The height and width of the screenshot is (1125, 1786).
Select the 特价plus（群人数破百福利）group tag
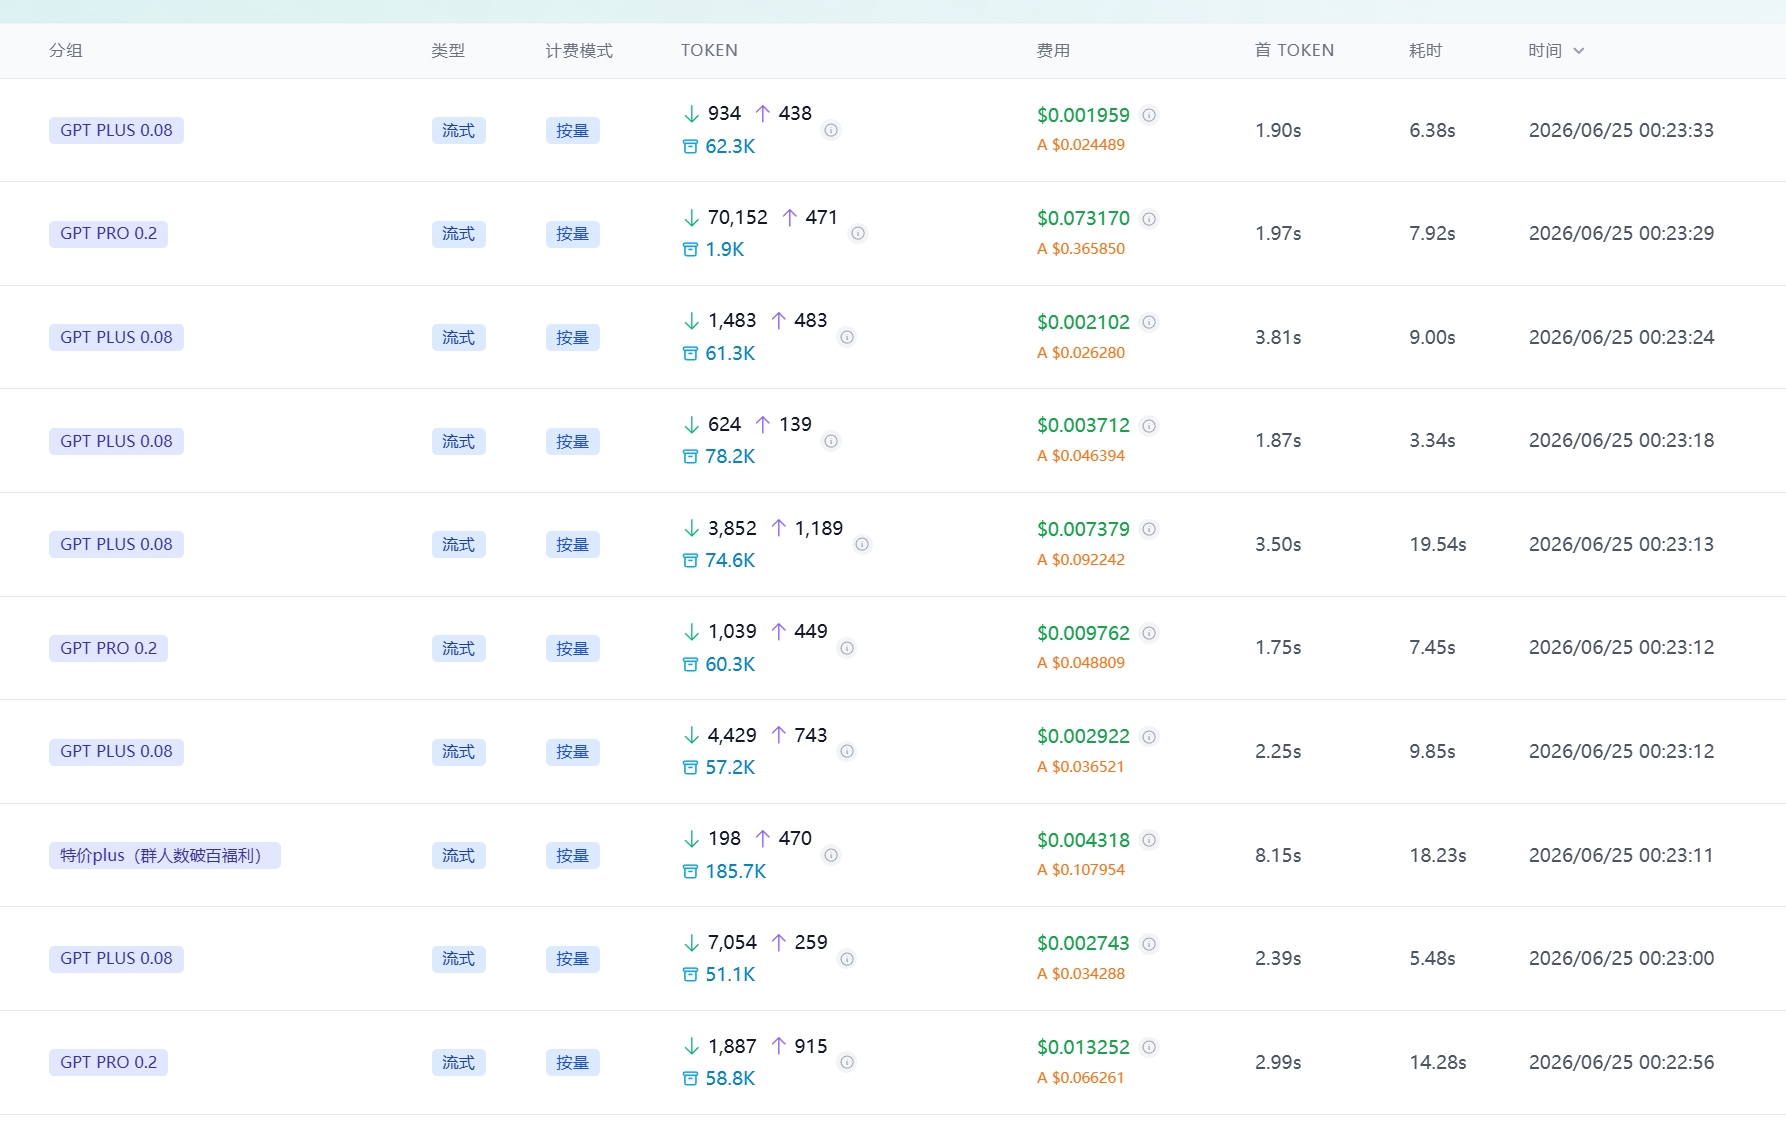point(165,855)
